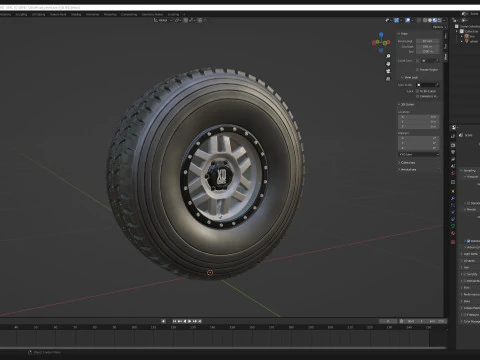Open viewport Options dropdown

pos(439,27)
